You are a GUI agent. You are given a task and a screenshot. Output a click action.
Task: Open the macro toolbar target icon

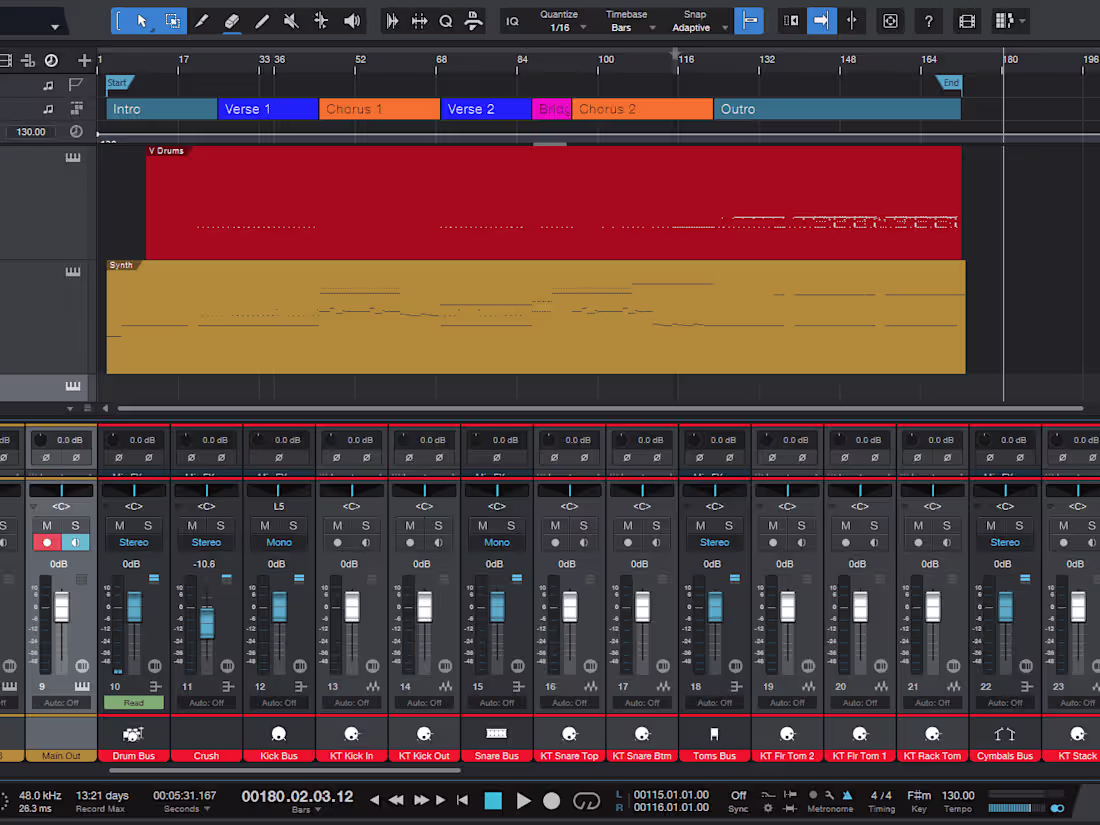(x=890, y=21)
